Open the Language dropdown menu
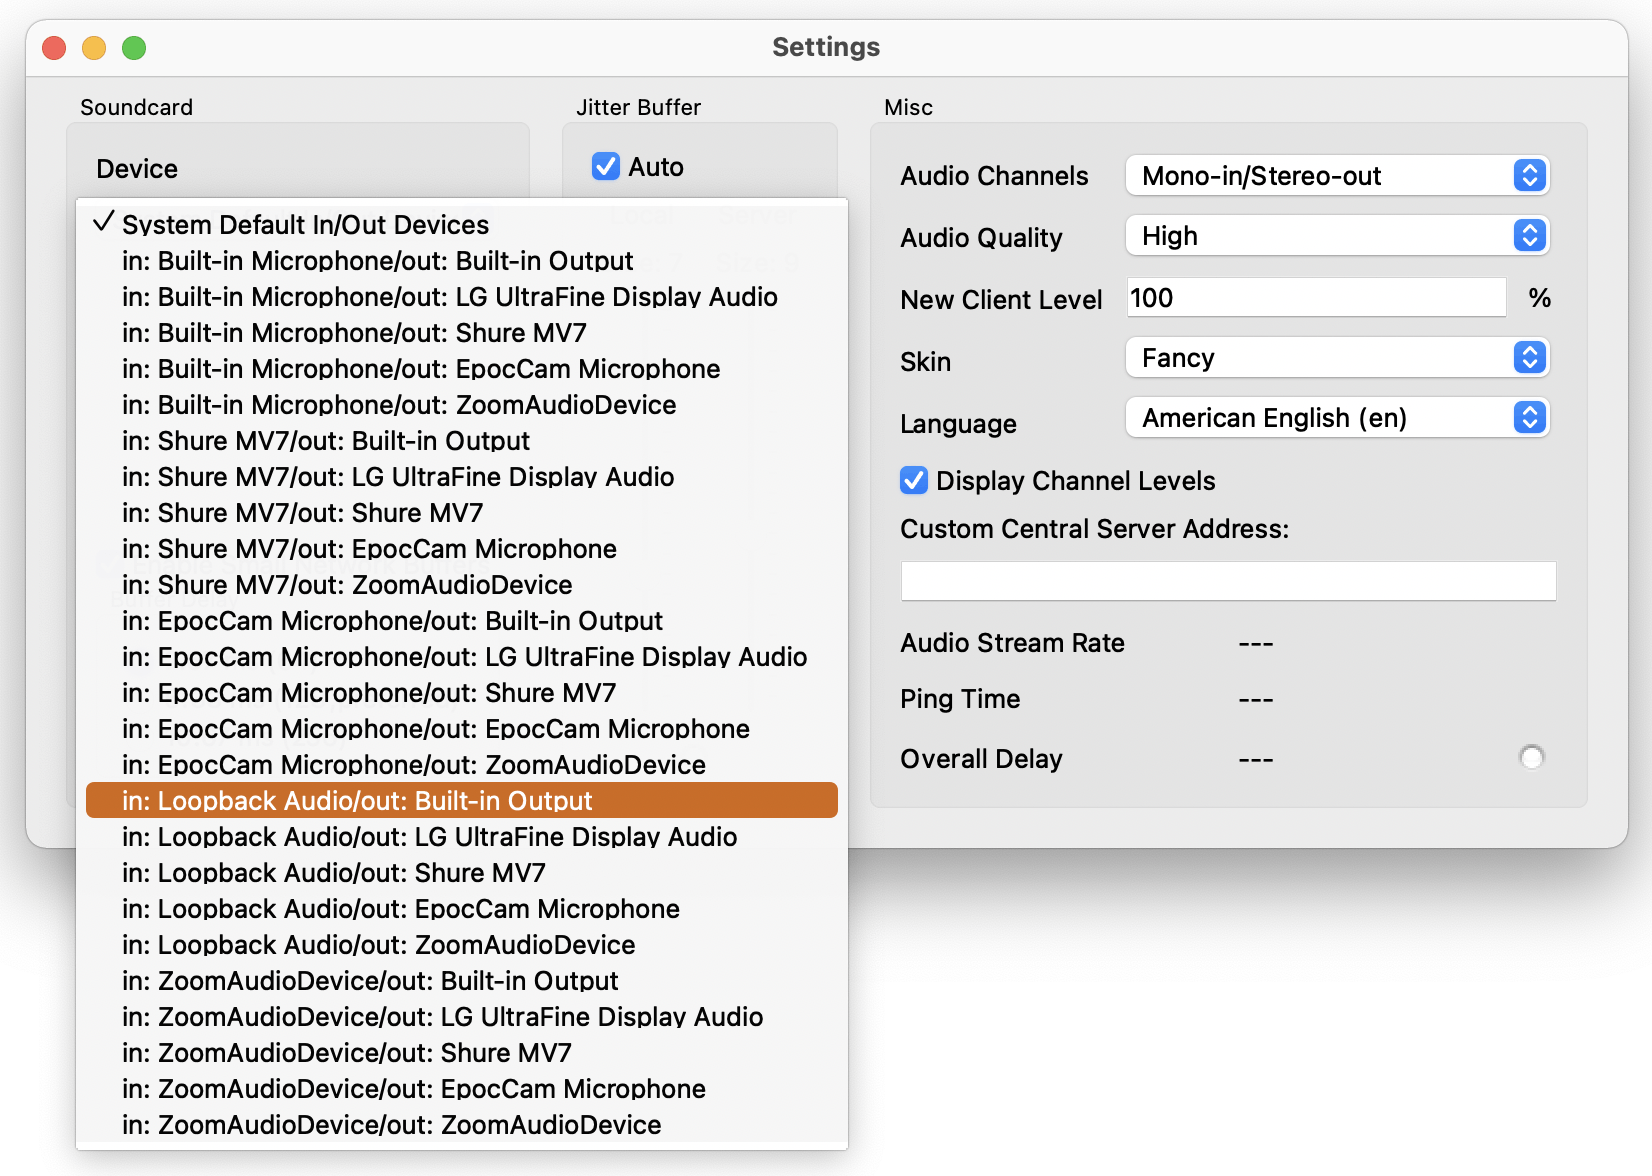This screenshot has height=1176, width=1652. pos(1336,418)
